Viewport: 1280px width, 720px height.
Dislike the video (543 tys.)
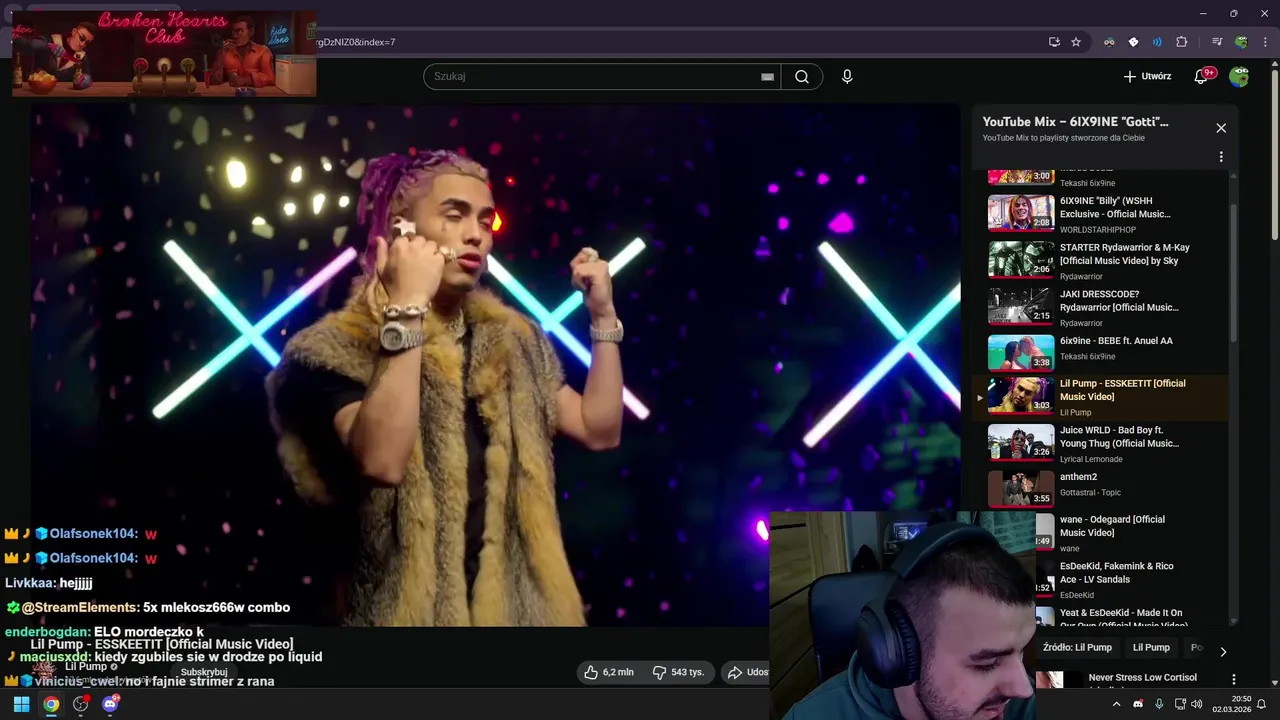(678, 672)
